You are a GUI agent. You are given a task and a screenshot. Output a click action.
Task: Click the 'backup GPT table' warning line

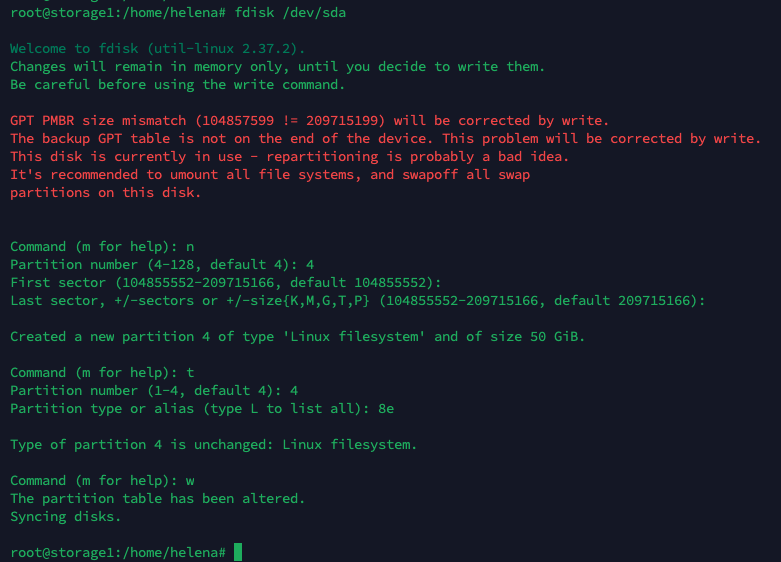coord(385,138)
